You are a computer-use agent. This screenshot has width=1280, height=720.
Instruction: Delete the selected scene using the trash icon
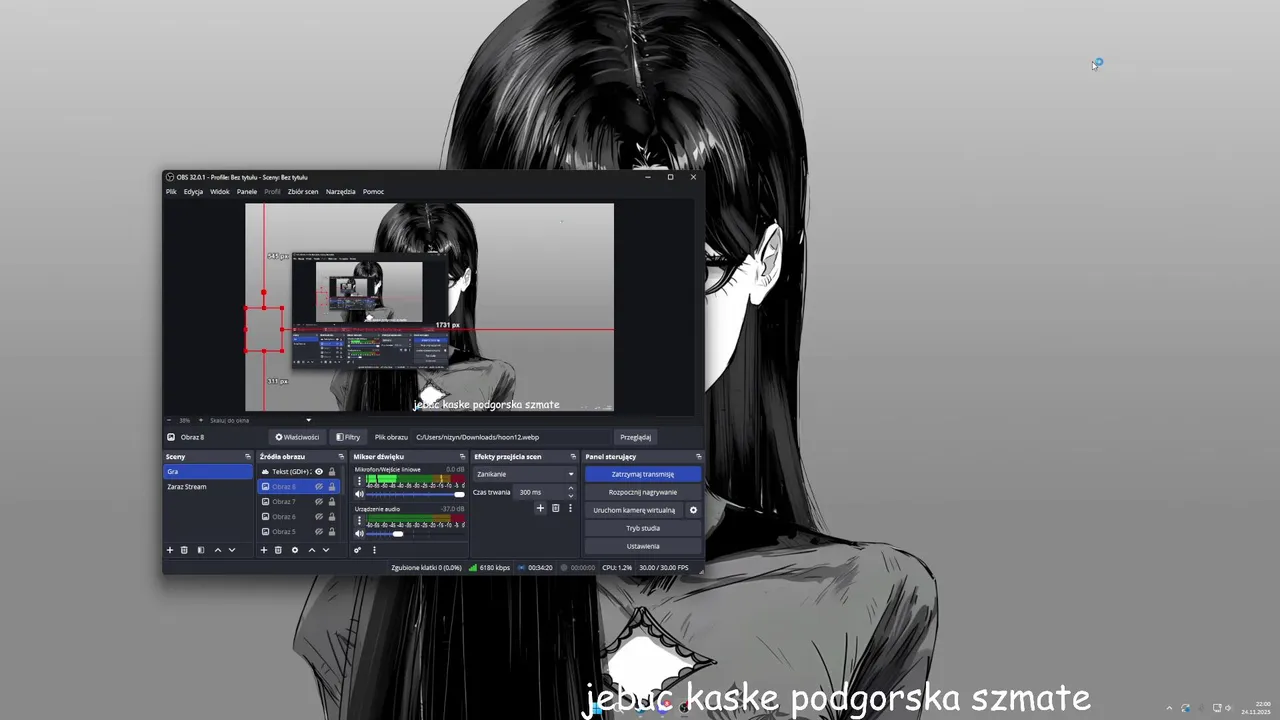(184, 550)
